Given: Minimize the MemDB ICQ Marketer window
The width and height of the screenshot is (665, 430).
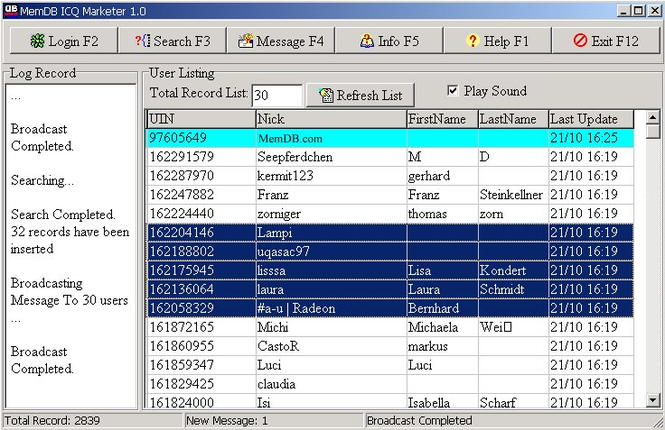Looking at the screenshot, I should click(623, 11).
